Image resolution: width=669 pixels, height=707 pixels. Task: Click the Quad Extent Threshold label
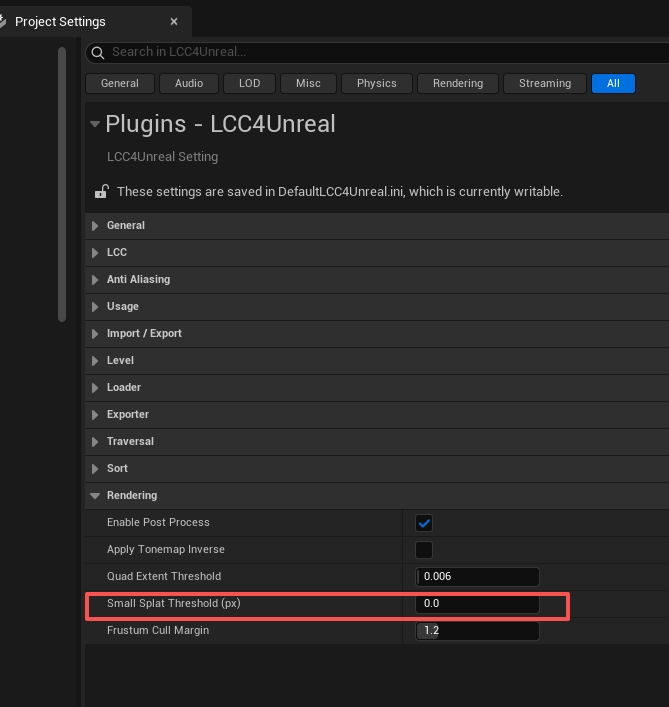click(164, 576)
